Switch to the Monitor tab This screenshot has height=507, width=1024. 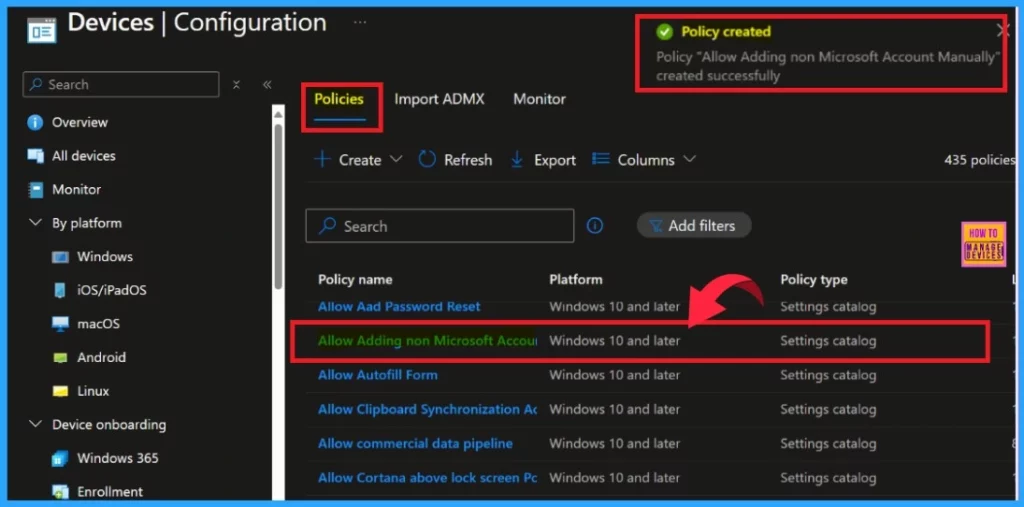539,99
